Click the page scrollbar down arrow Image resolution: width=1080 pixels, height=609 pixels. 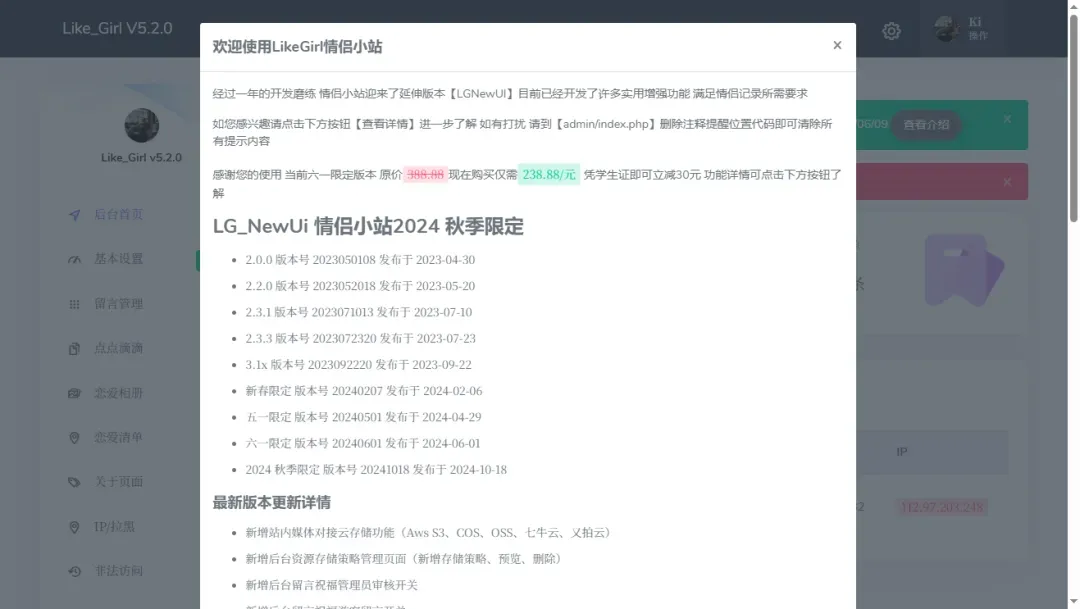(x=1073, y=601)
